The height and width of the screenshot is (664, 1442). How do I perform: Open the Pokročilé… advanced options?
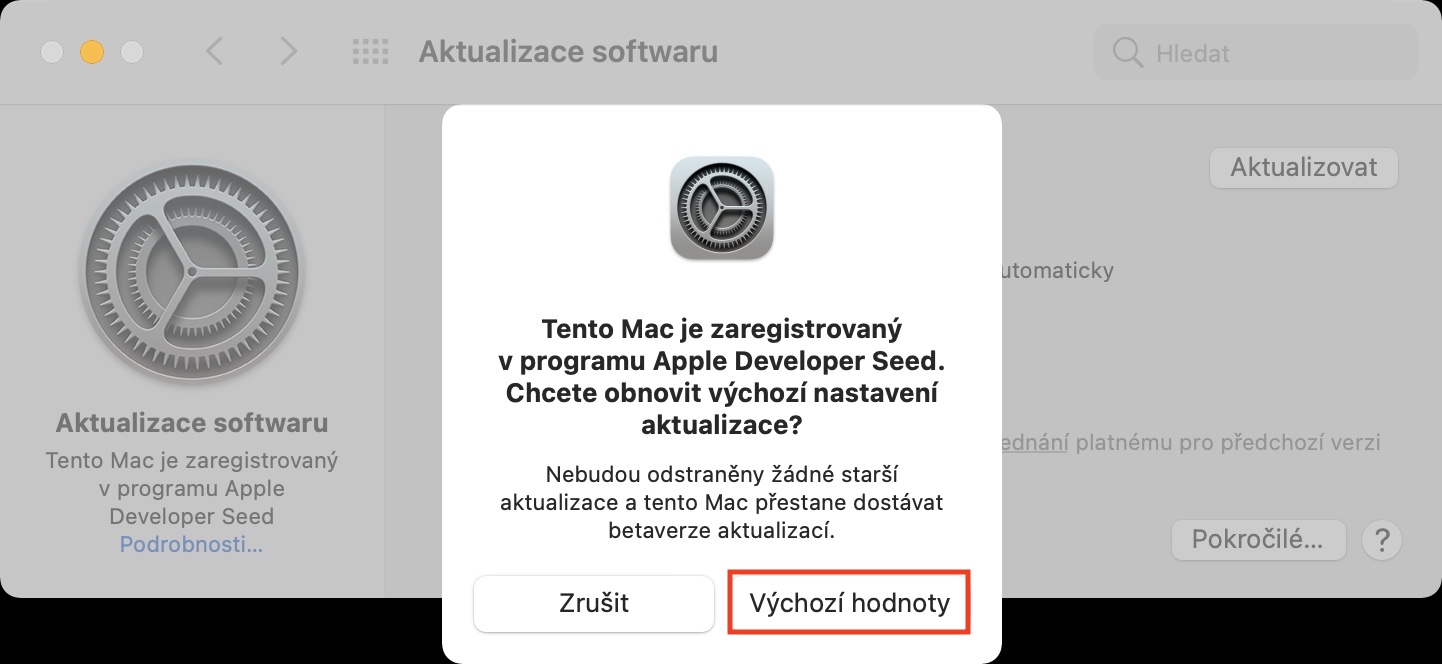pos(1258,540)
